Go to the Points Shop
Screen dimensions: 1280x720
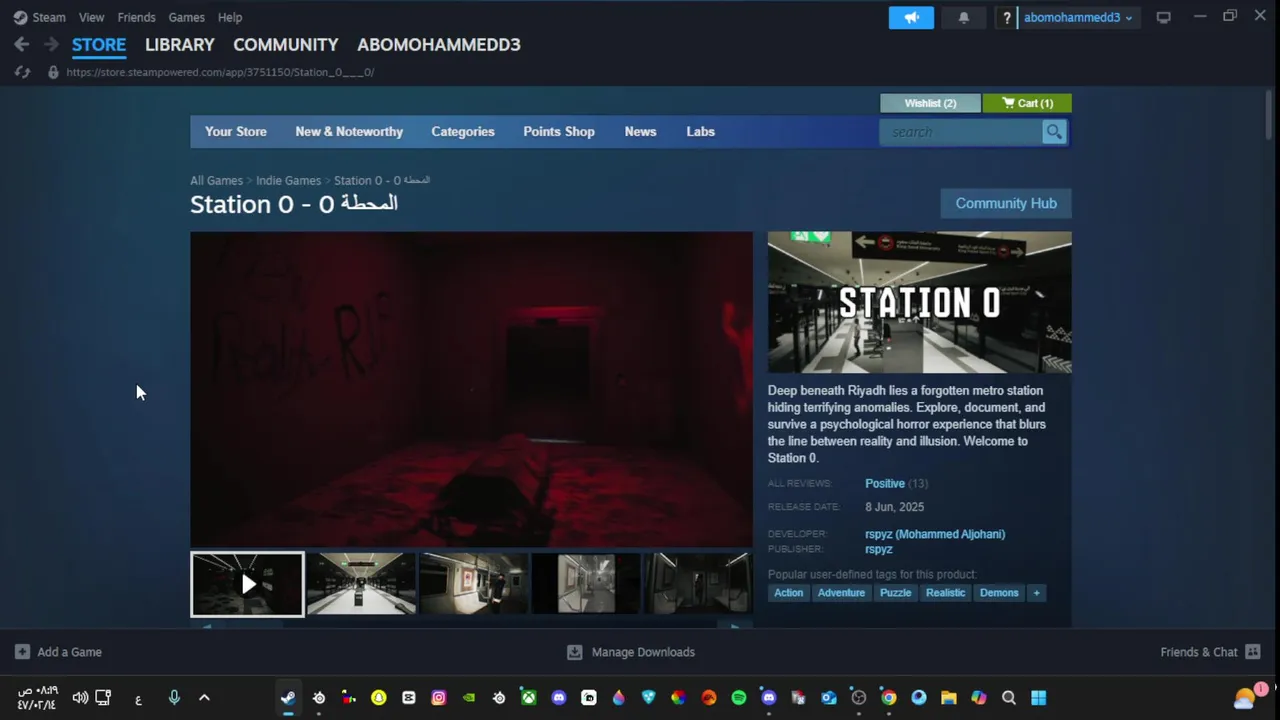(559, 132)
